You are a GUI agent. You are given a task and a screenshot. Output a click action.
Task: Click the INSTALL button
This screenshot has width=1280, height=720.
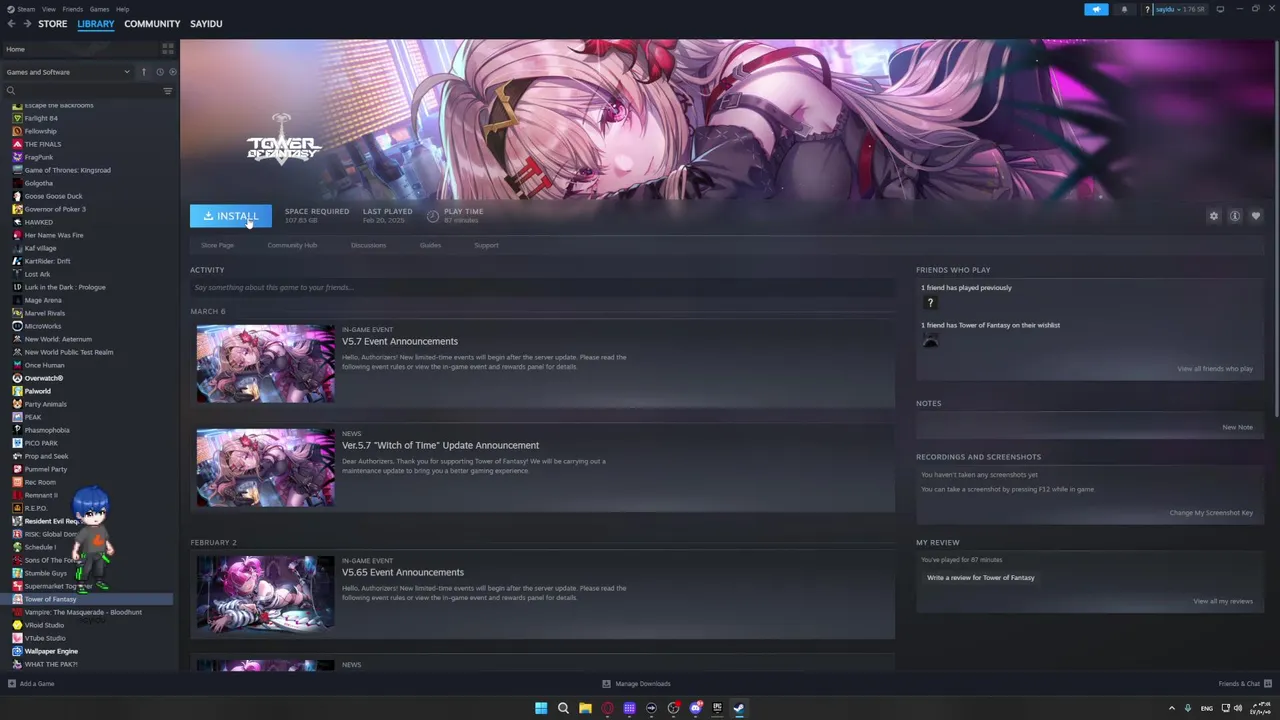click(231, 216)
